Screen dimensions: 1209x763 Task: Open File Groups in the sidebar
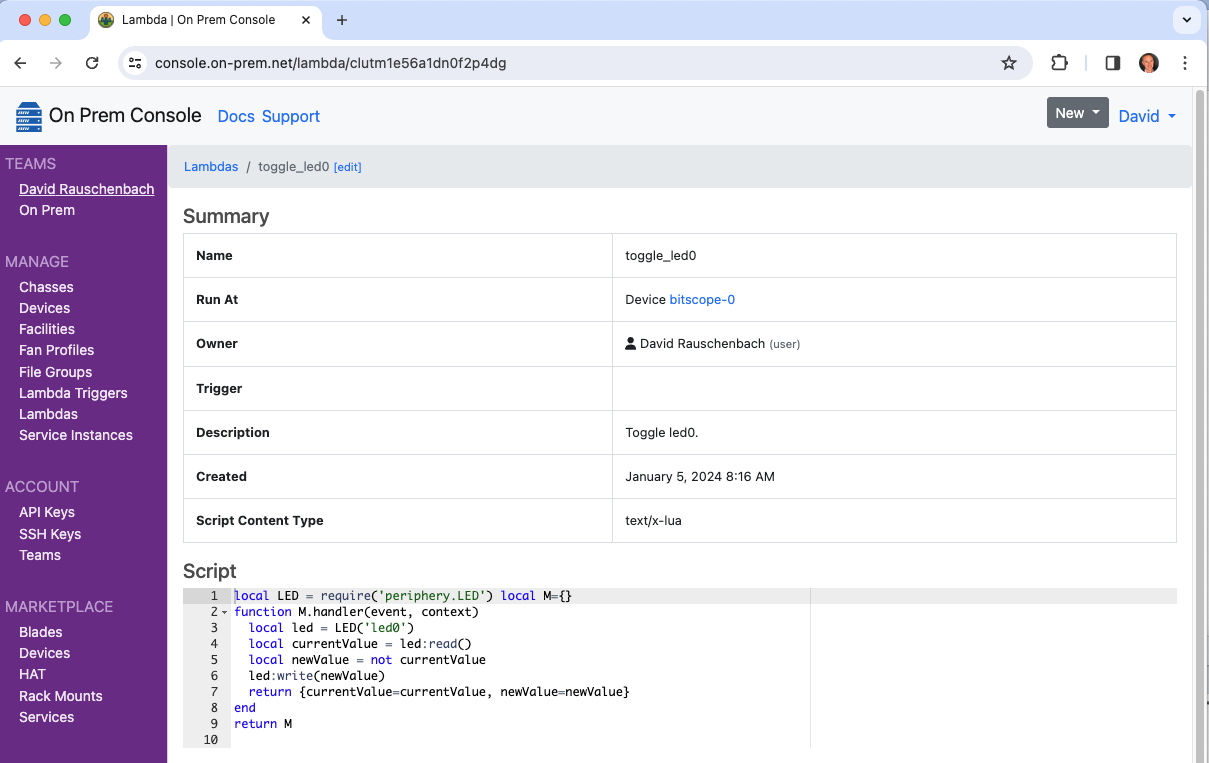tap(55, 372)
